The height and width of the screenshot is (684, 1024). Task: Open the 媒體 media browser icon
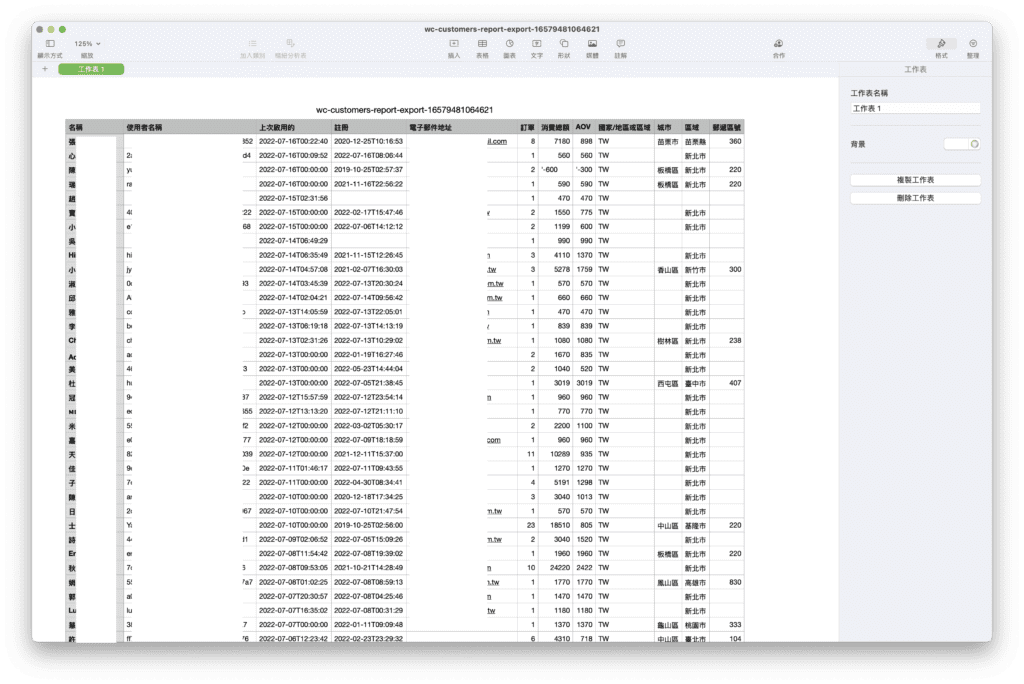(592, 44)
